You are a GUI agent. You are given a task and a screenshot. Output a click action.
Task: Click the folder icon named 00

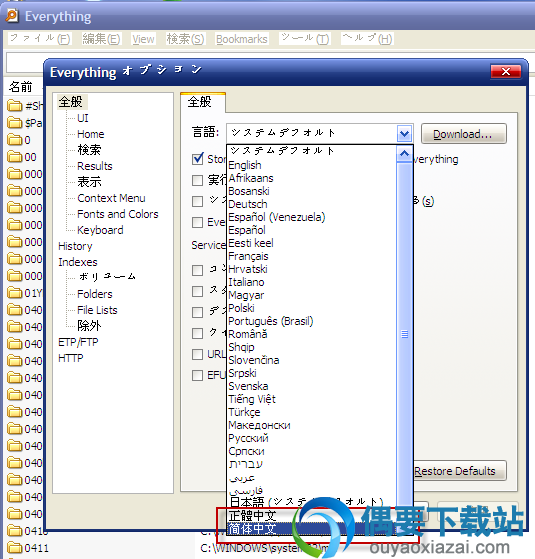pyautogui.click(x=15, y=157)
